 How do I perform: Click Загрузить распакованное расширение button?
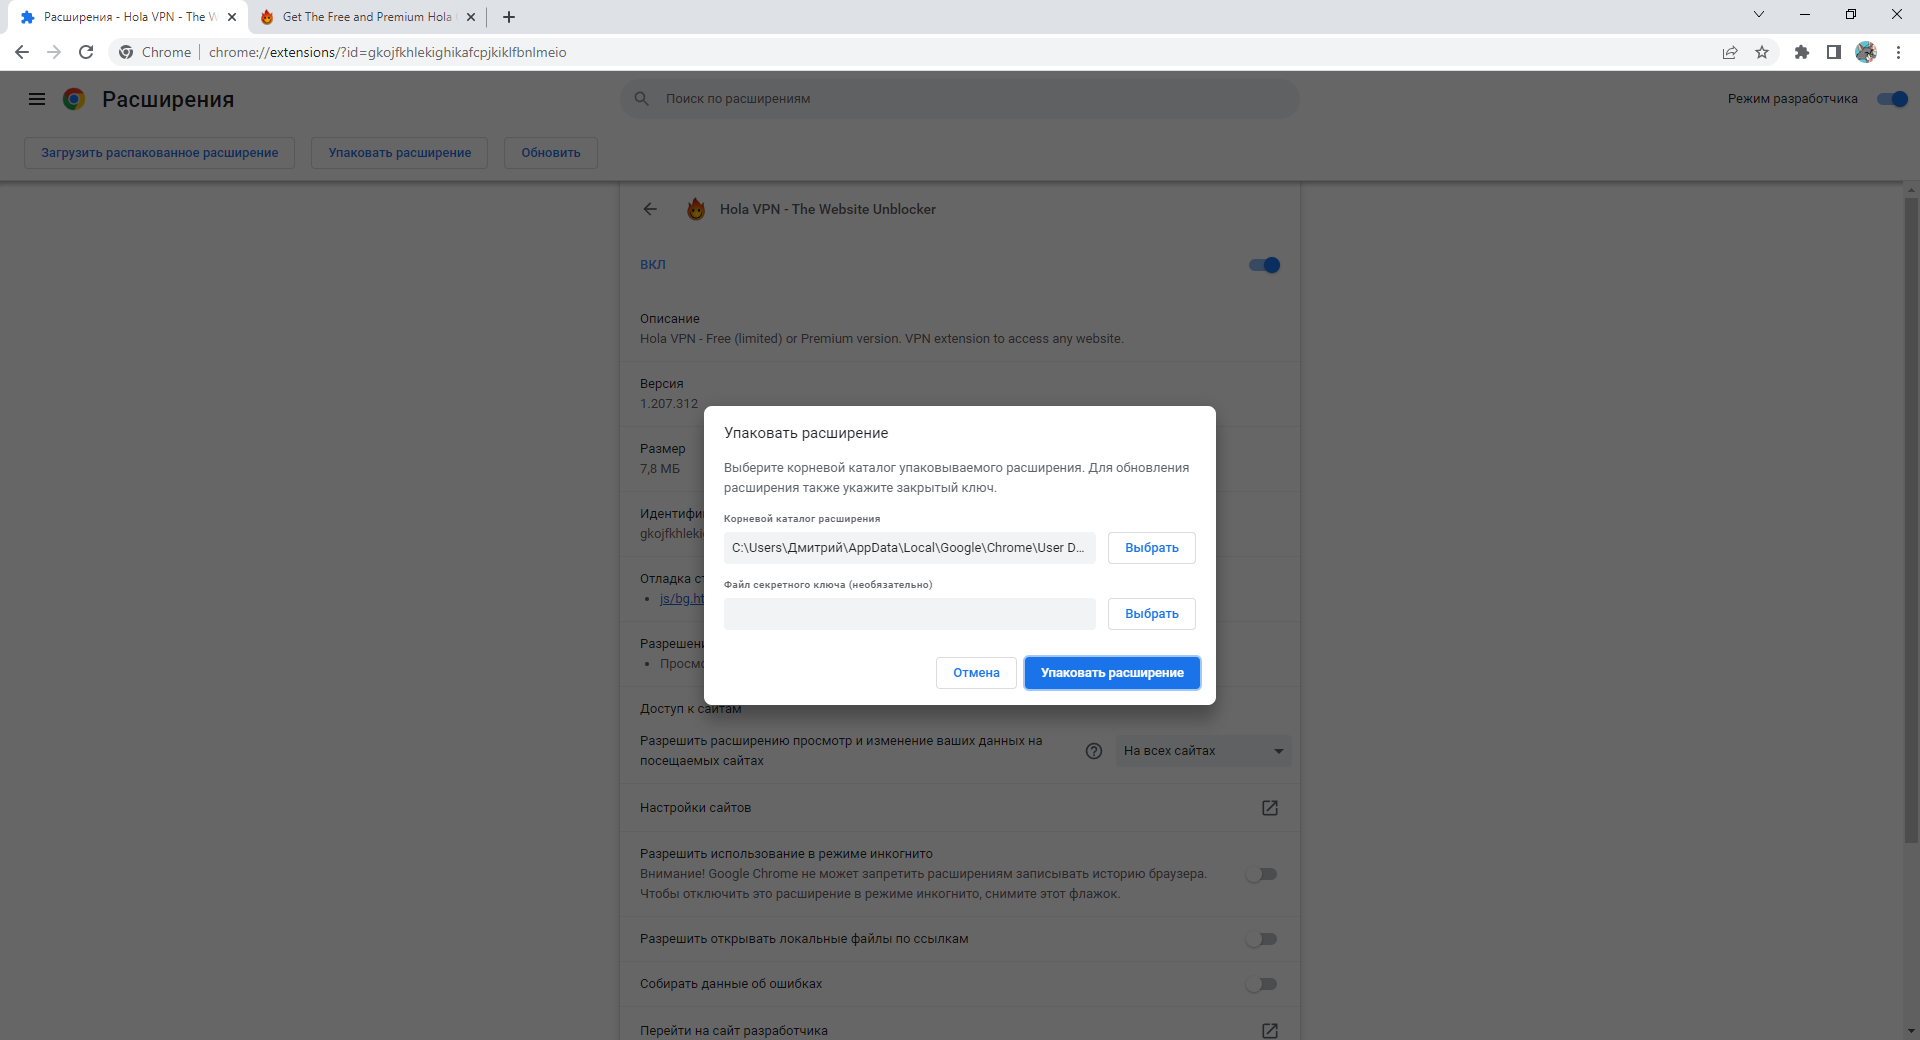coord(160,153)
